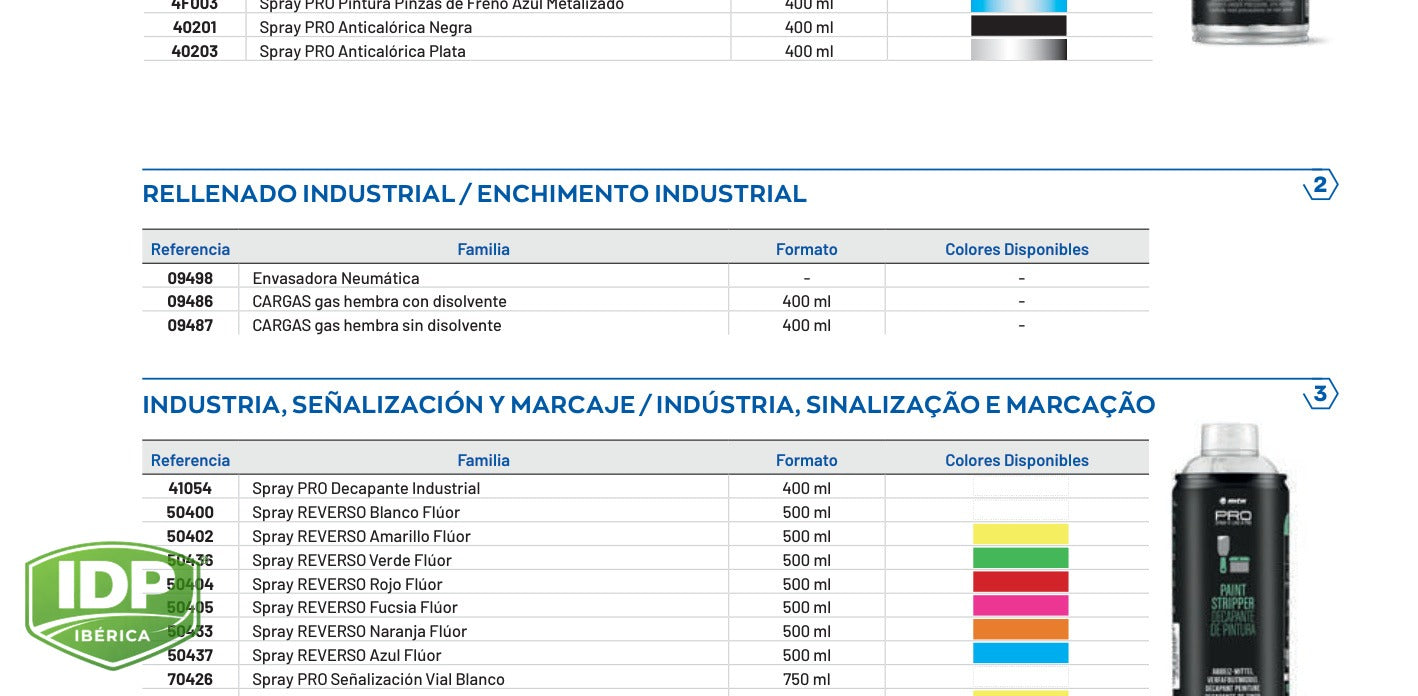Click '400 ml' in the Anticalórica Negra row
This screenshot has width=1418, height=696.
(809, 27)
